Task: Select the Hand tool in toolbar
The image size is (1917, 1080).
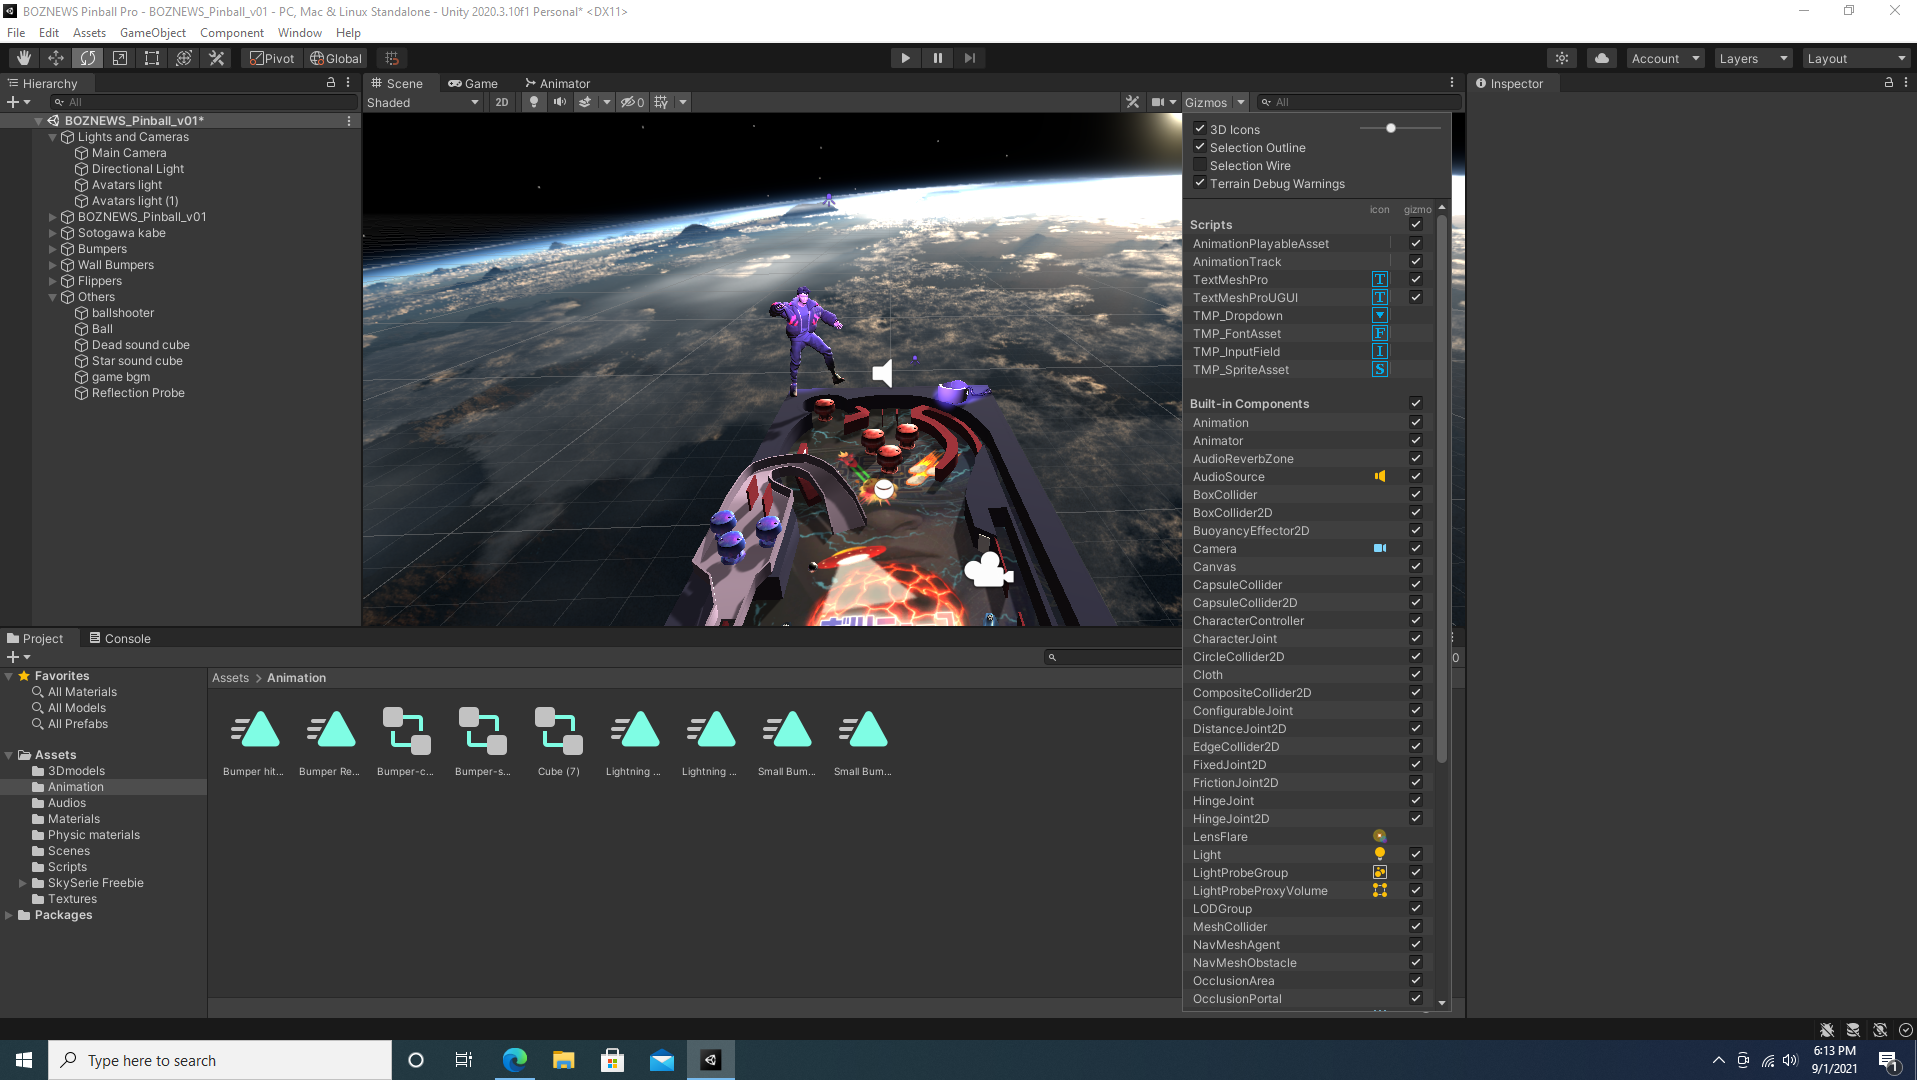Action: (x=24, y=58)
